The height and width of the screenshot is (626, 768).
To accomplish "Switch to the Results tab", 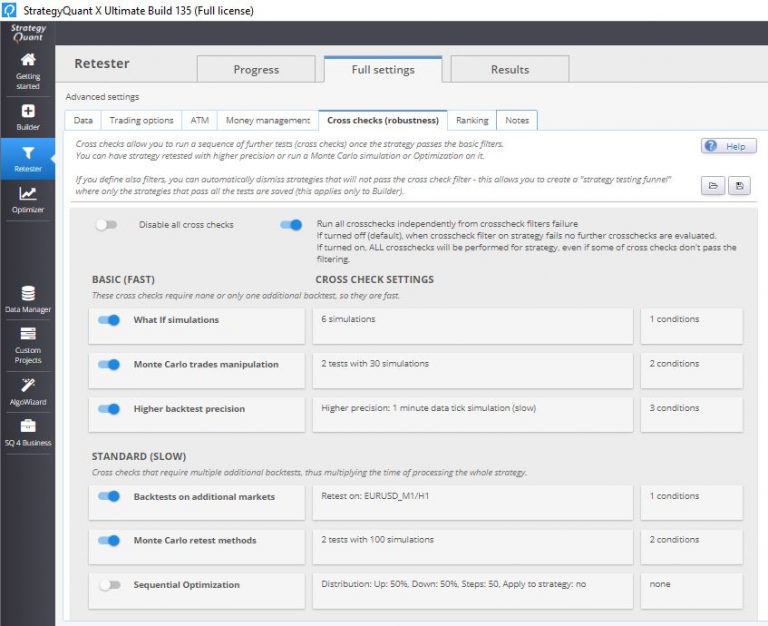I will point(509,70).
